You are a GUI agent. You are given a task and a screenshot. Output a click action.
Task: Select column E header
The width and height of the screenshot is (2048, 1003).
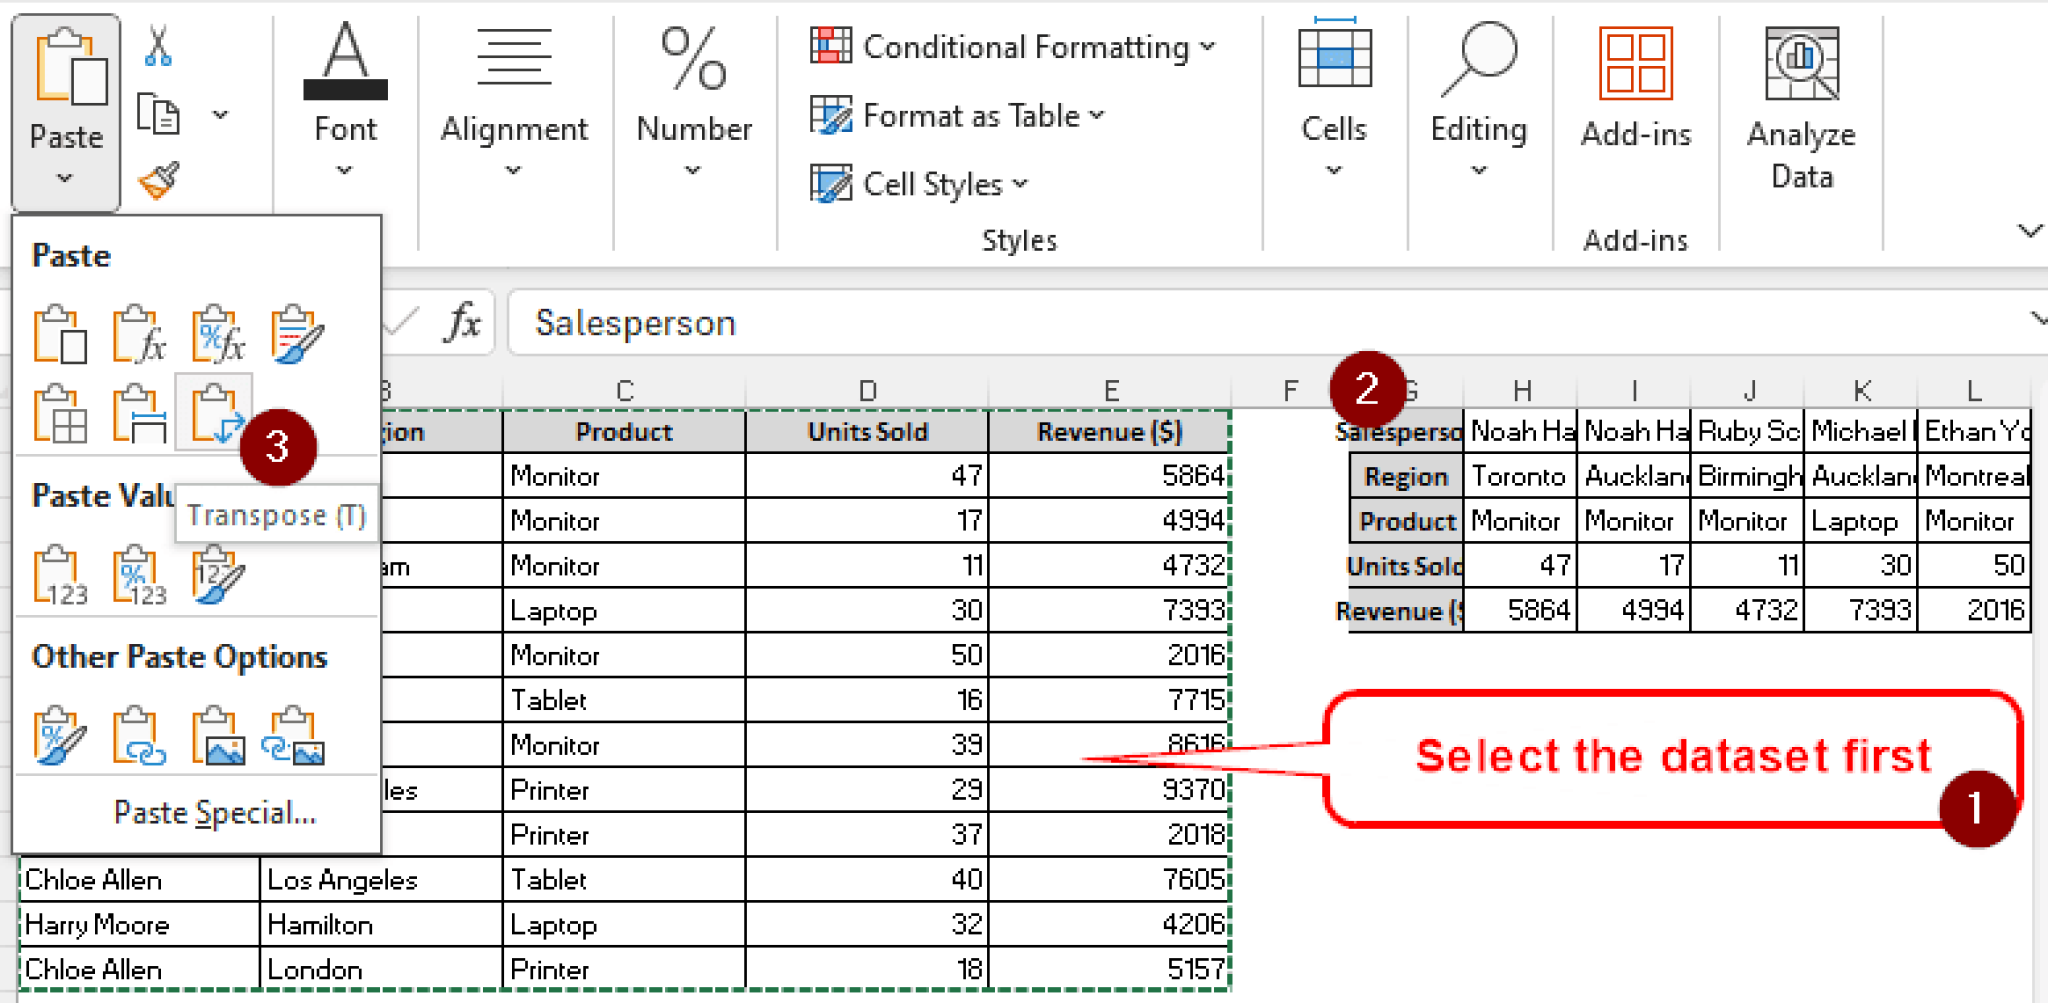coord(1110,391)
